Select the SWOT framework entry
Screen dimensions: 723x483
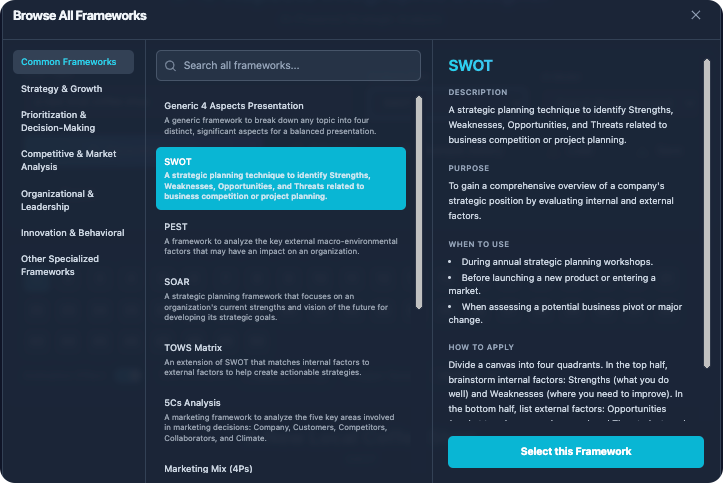(281, 178)
